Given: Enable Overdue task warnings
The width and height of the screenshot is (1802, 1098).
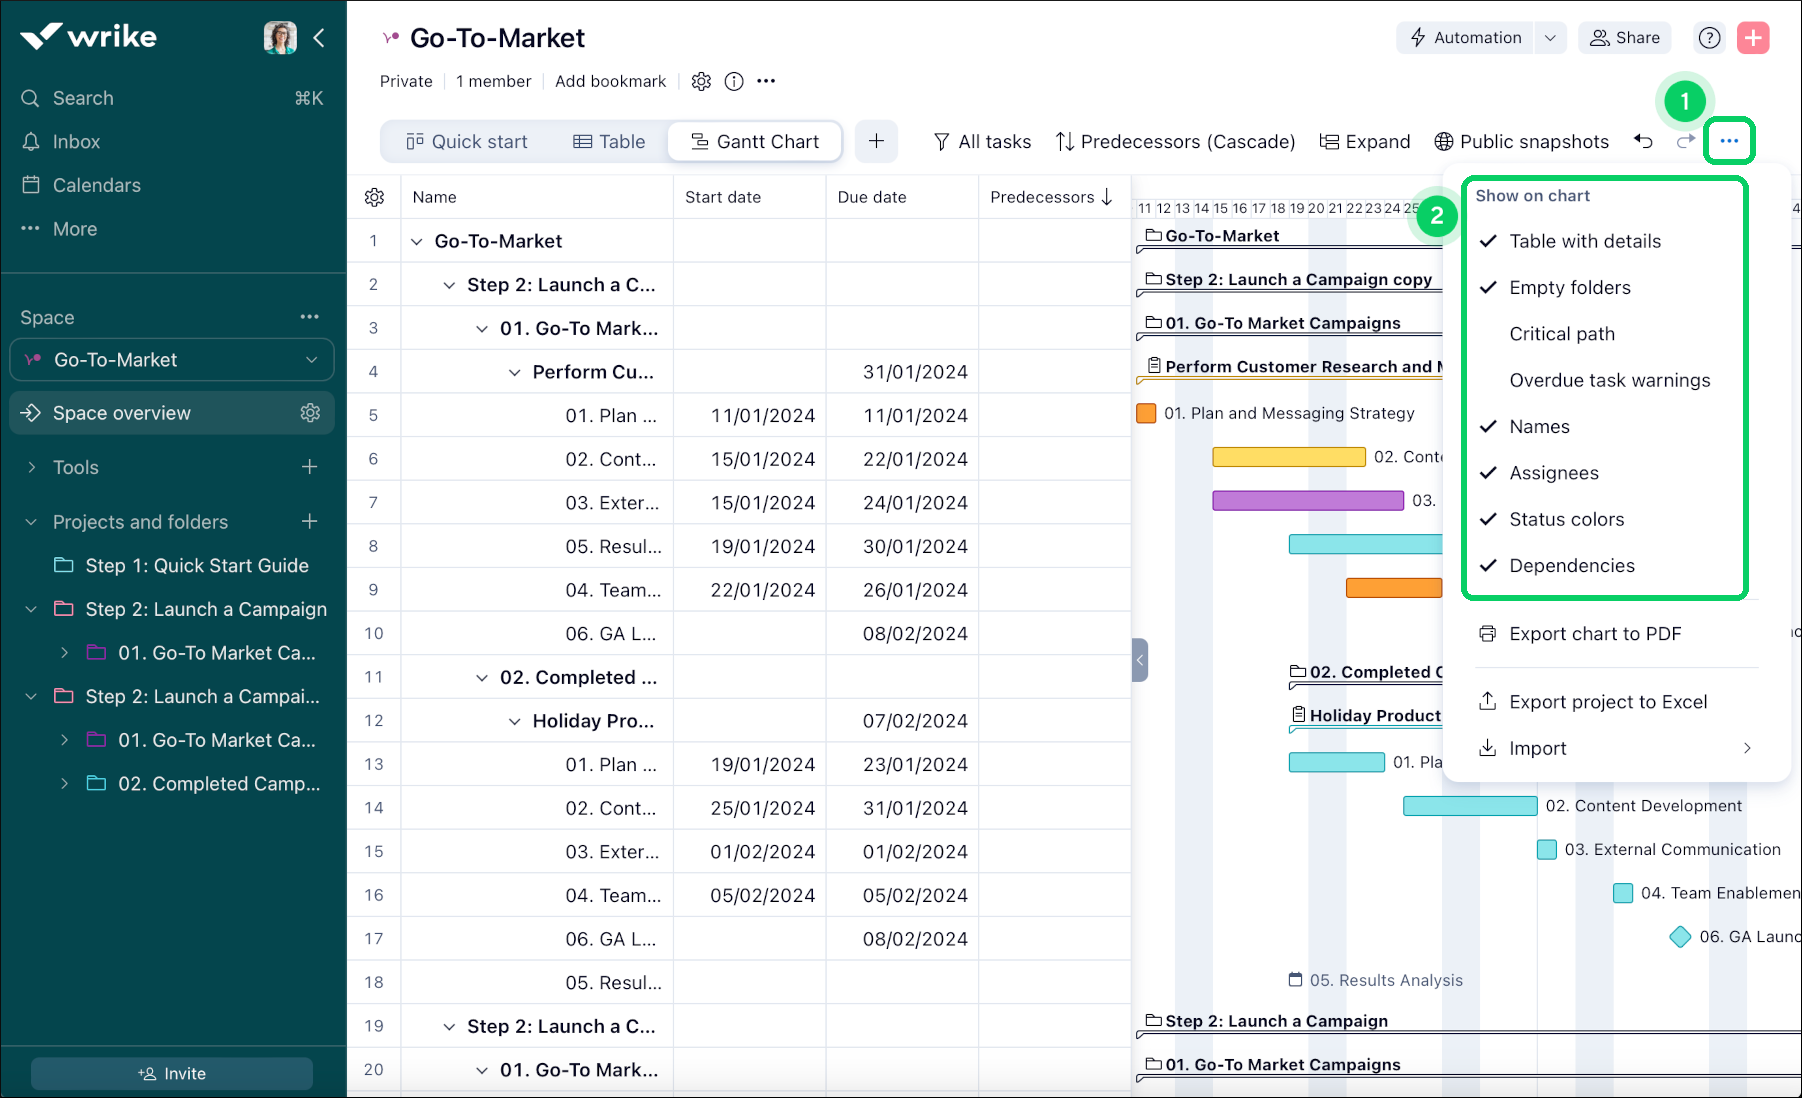Looking at the screenshot, I should click(1609, 380).
